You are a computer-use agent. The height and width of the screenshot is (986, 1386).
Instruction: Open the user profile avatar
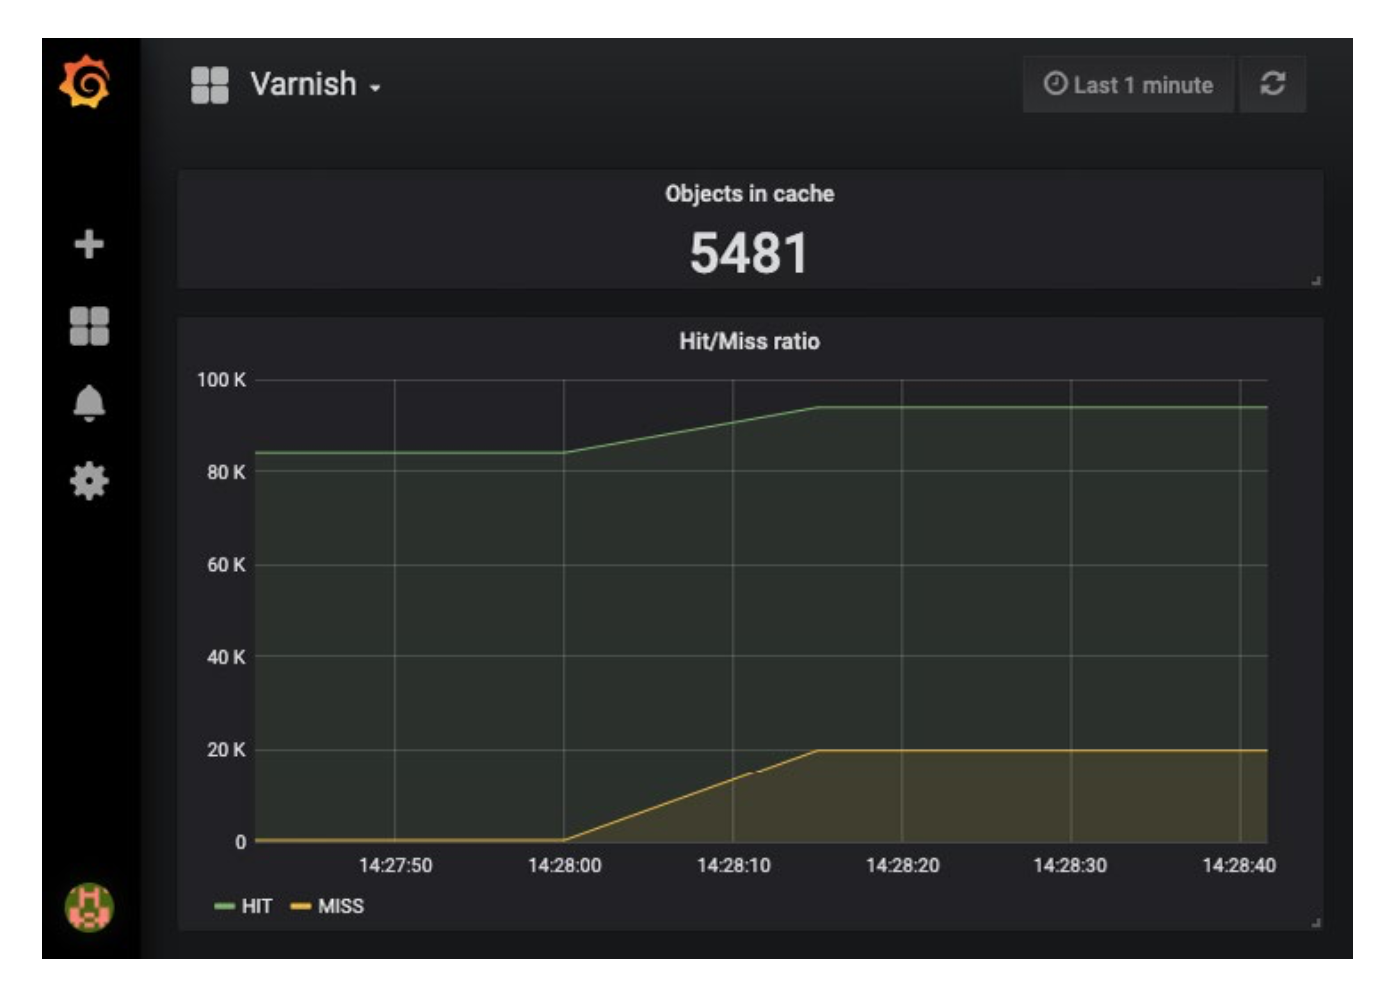(89, 907)
